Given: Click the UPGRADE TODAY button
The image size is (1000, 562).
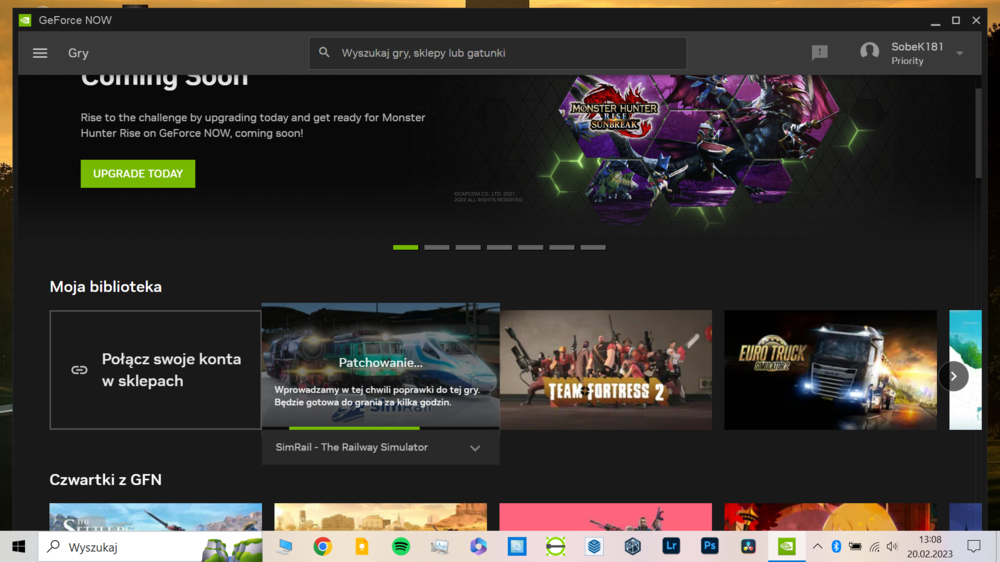Looking at the screenshot, I should (x=138, y=174).
